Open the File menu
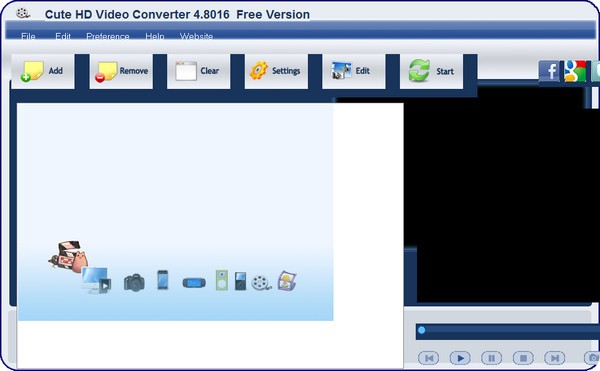Image resolution: width=600 pixels, height=371 pixels. pos(28,36)
